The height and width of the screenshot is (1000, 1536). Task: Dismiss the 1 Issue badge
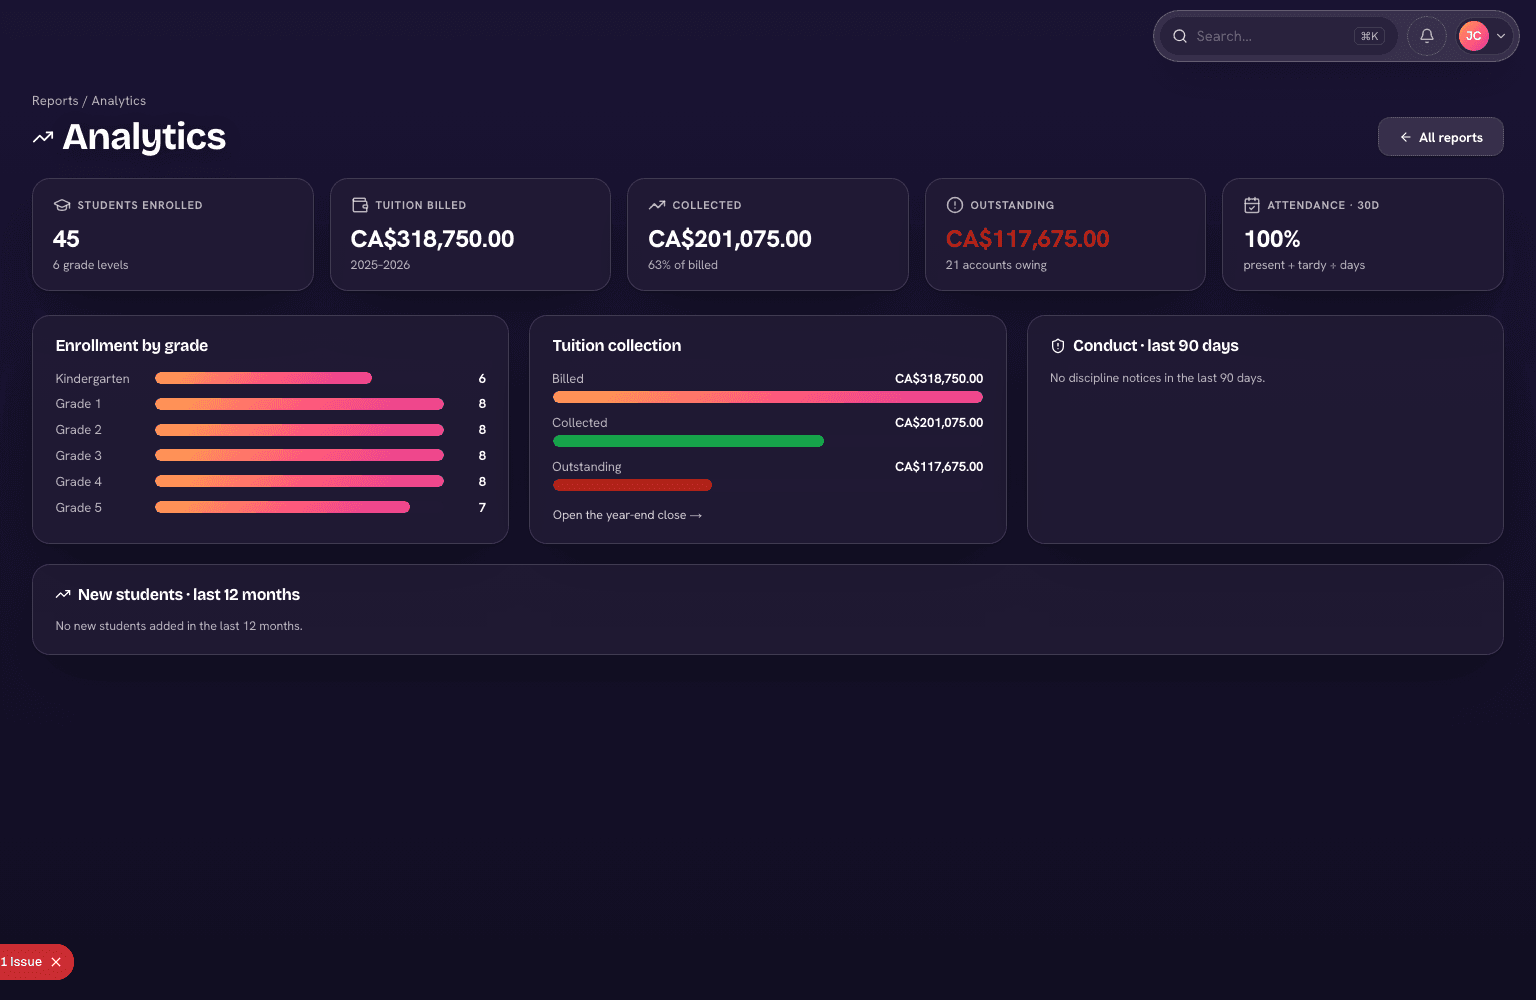point(56,962)
